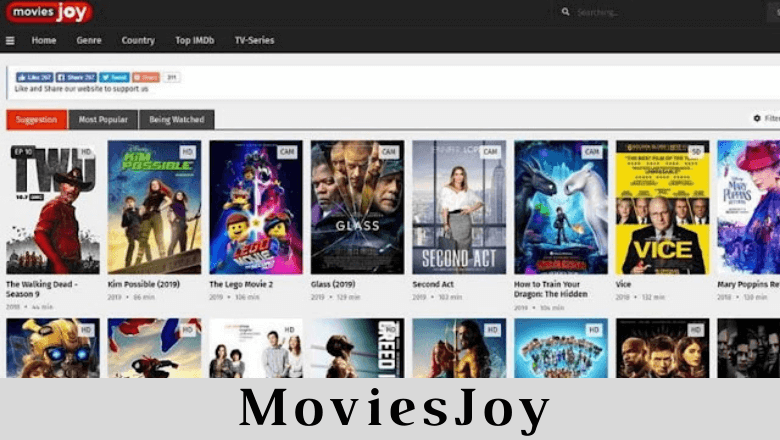Open the Bumblebee poster in second row
This screenshot has height=440, width=780.
point(53,348)
